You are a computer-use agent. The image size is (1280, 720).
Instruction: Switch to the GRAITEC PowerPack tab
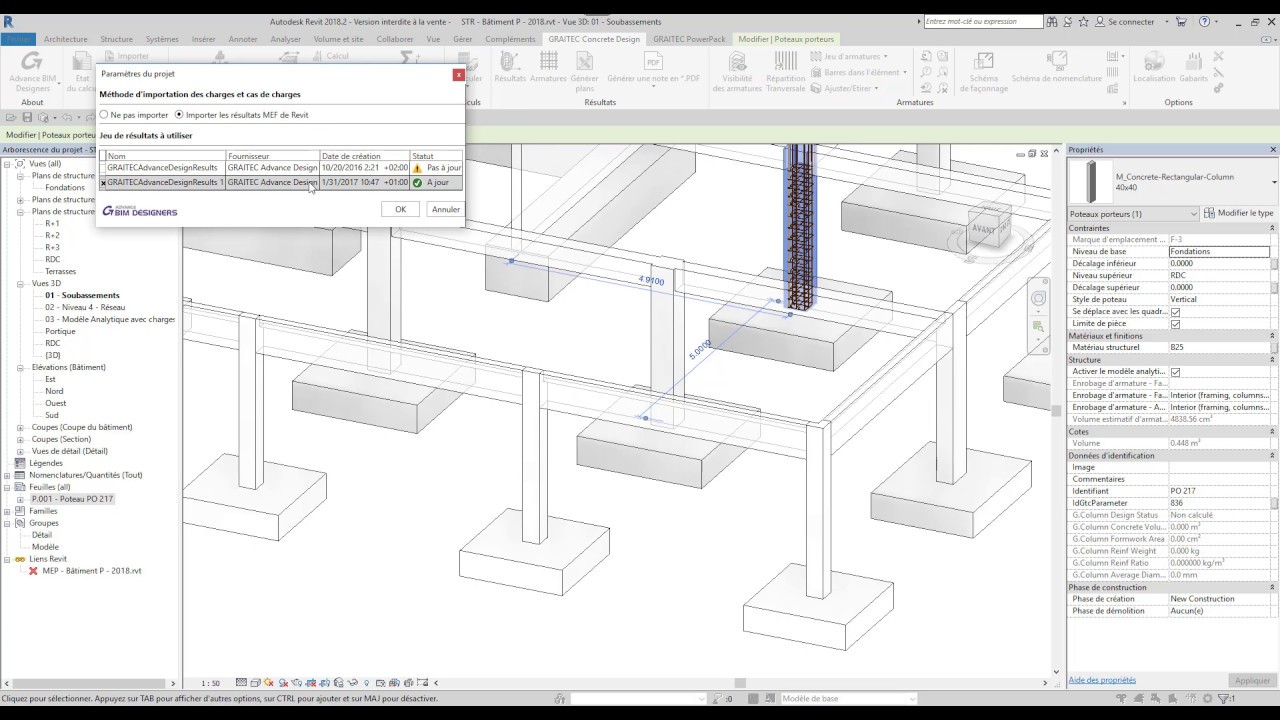689,39
